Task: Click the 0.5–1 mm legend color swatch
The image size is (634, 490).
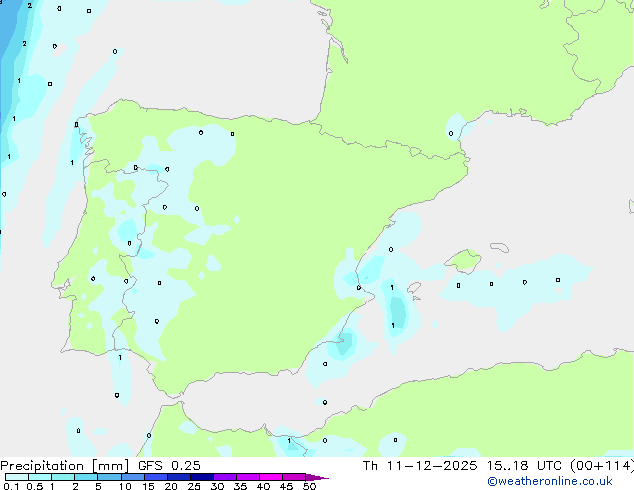Action: (x=40, y=477)
